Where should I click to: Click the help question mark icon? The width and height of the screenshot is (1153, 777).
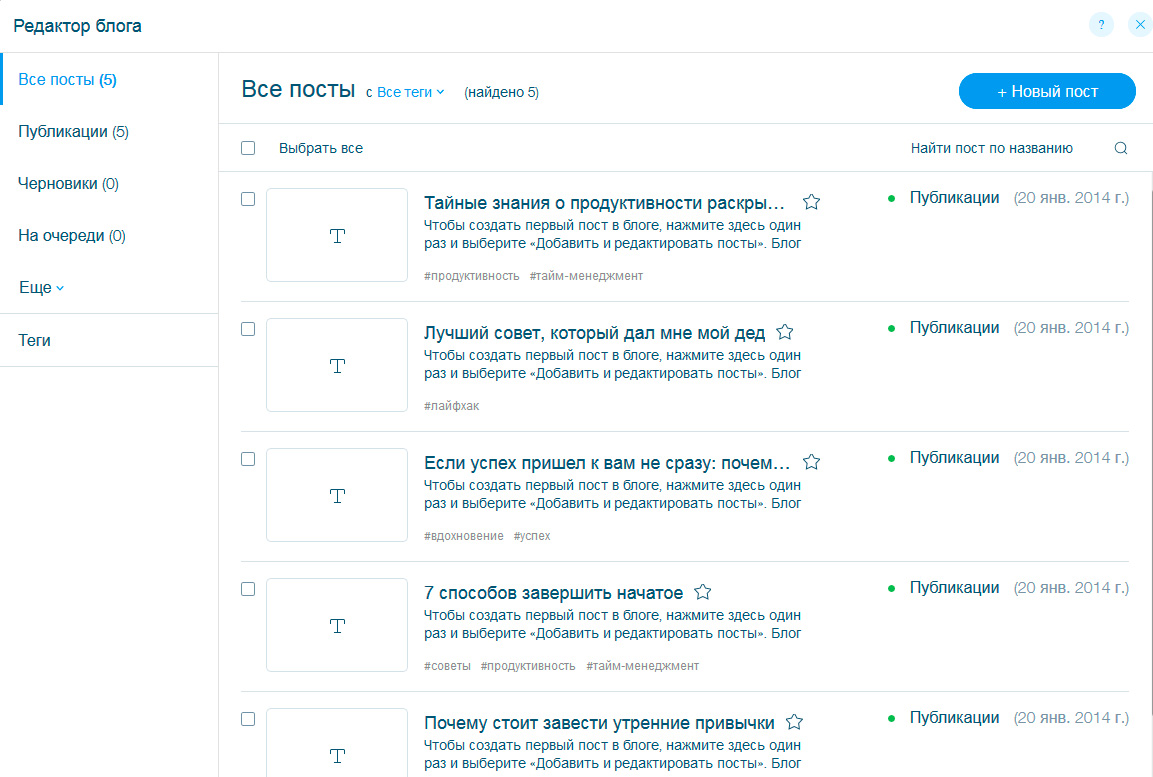(x=1101, y=26)
